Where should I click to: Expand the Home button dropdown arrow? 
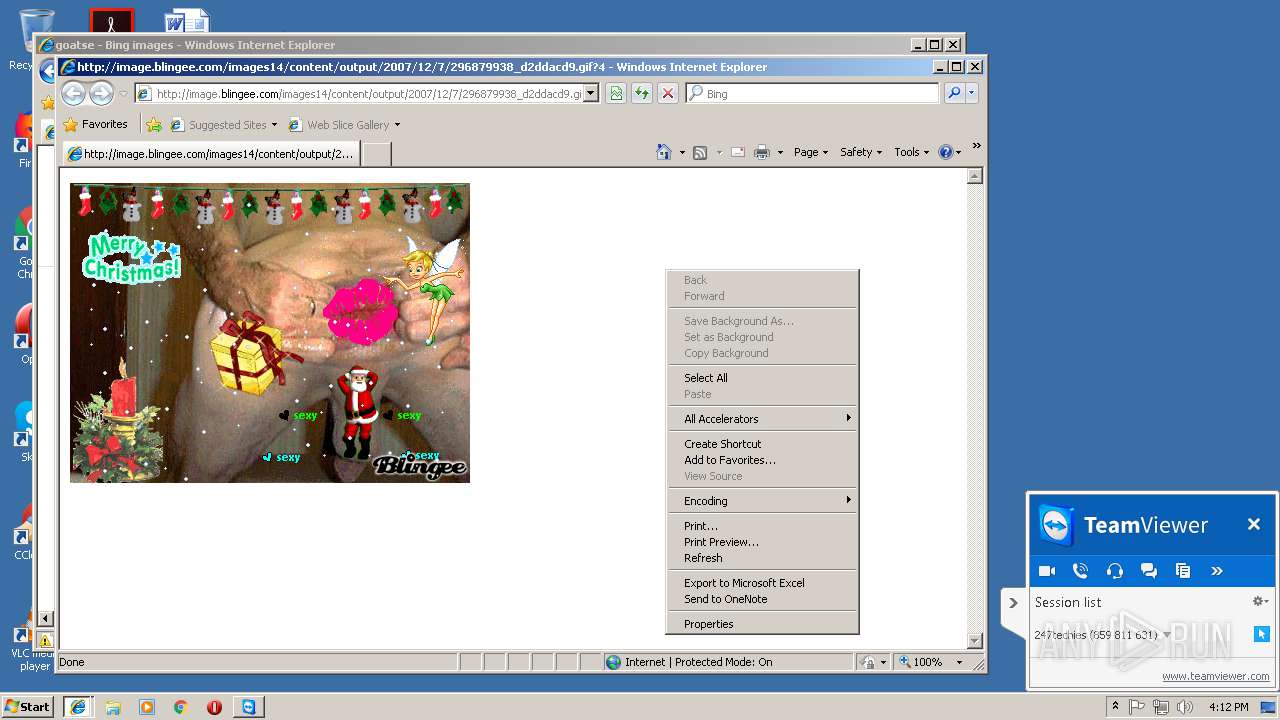click(682, 153)
